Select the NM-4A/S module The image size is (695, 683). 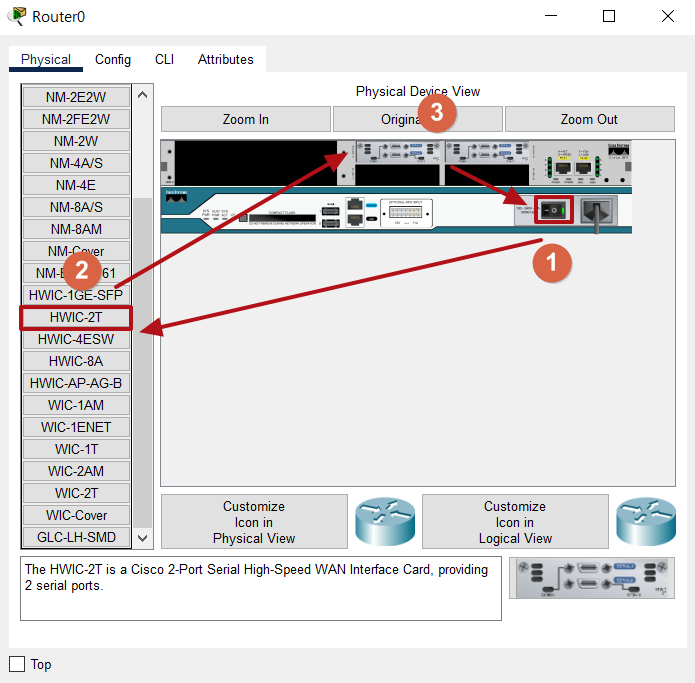point(76,163)
